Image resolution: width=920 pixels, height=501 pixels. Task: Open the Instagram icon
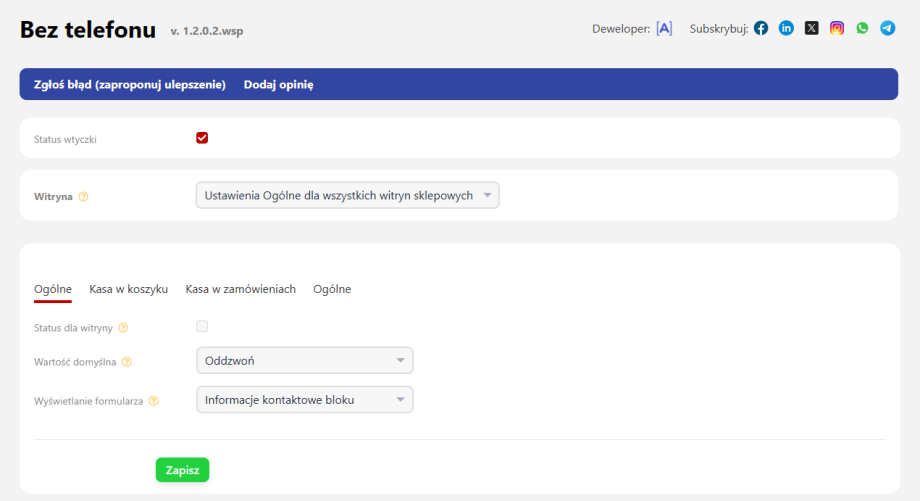pos(837,28)
